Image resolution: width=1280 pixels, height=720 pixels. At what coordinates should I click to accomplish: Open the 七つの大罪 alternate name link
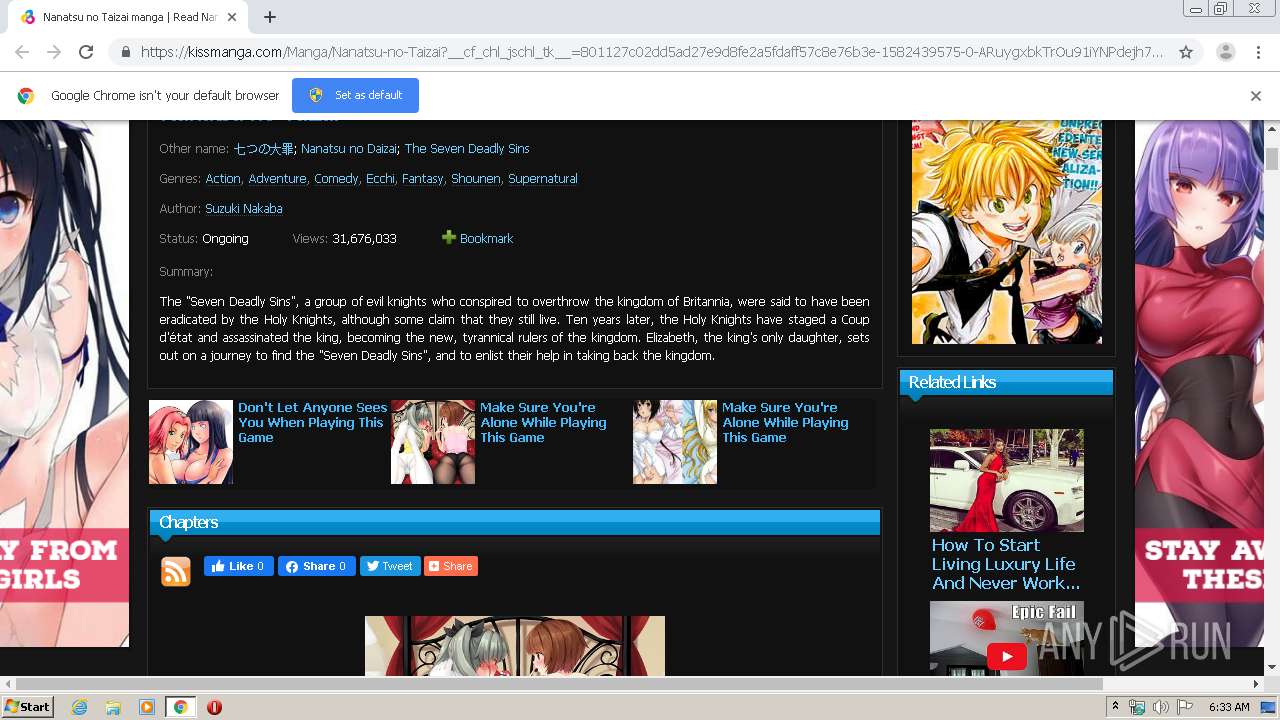[264, 148]
